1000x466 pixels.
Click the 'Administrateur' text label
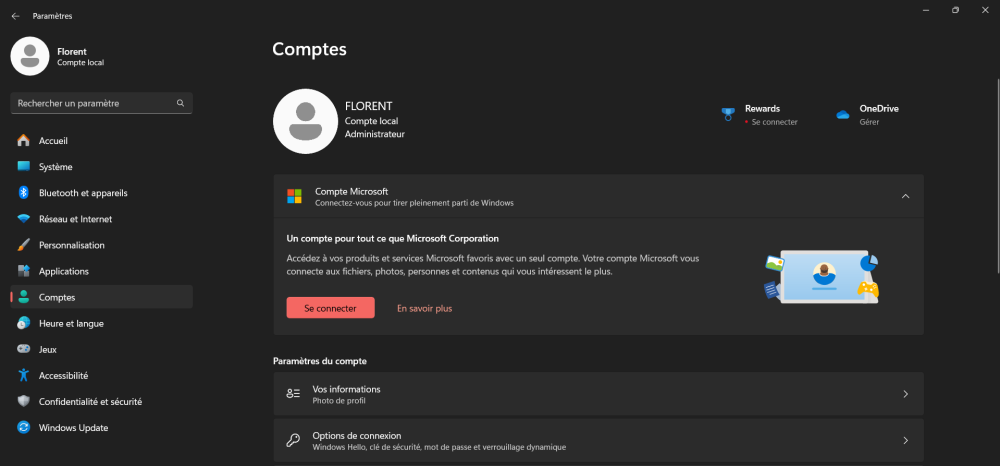click(375, 135)
